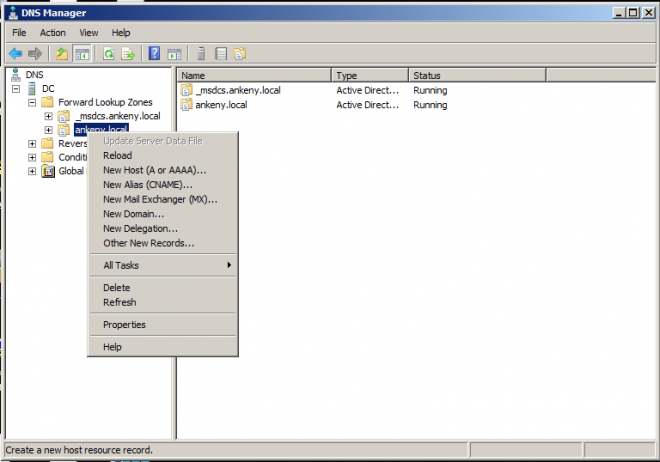The image size is (660, 462).
Task: Click the Export List toolbar icon
Action: 128,53
